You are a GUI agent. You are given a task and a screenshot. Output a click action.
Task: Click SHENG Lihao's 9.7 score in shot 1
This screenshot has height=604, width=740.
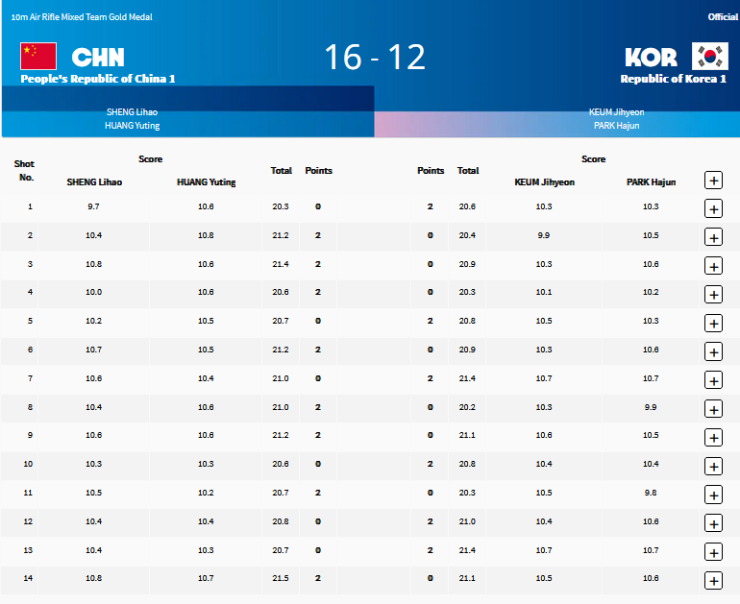pyautogui.click(x=93, y=206)
